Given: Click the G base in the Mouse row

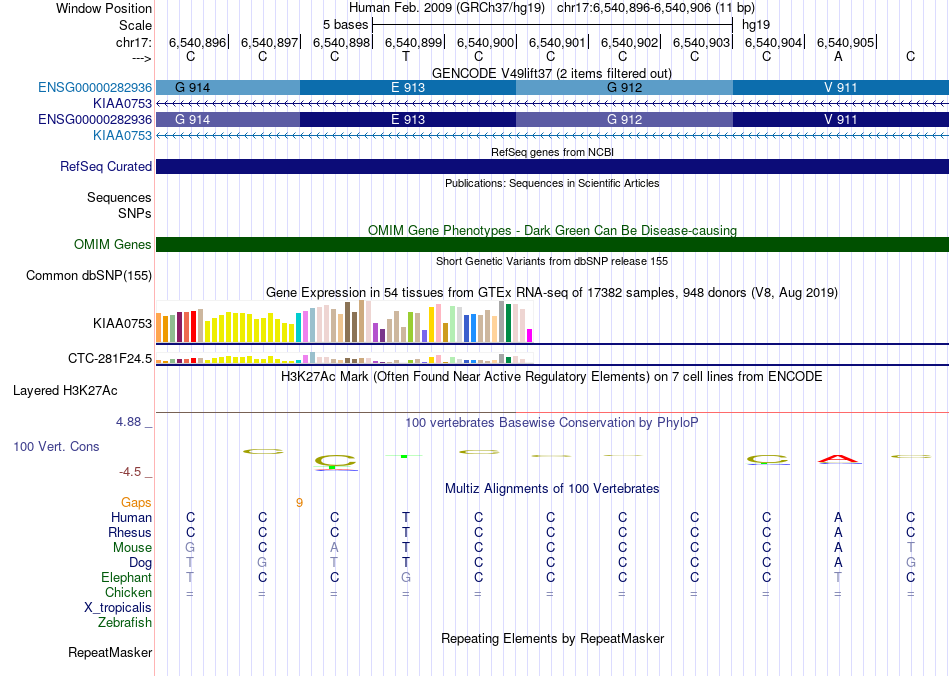Looking at the screenshot, I should click(190, 548).
